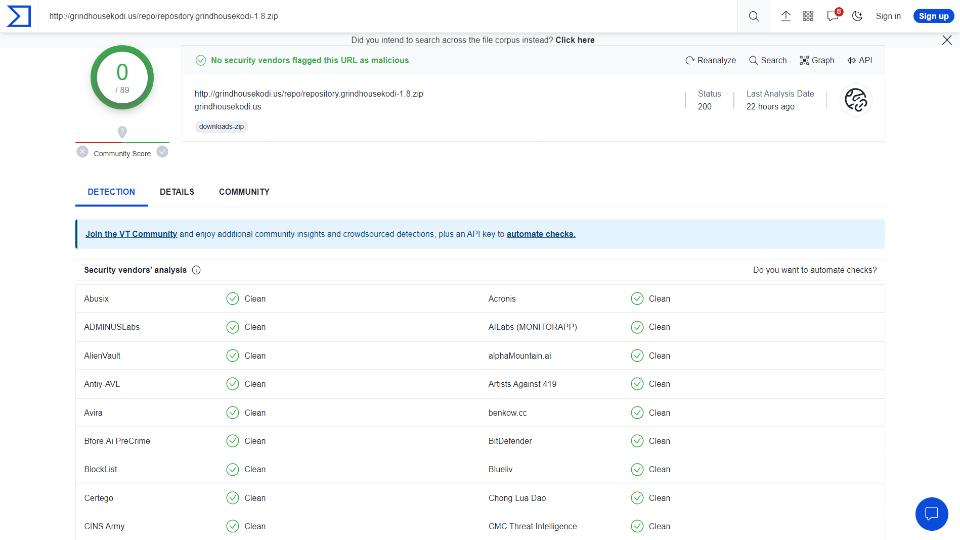Click the detection score circle 0/89
The width and height of the screenshot is (960, 540).
click(x=122, y=77)
